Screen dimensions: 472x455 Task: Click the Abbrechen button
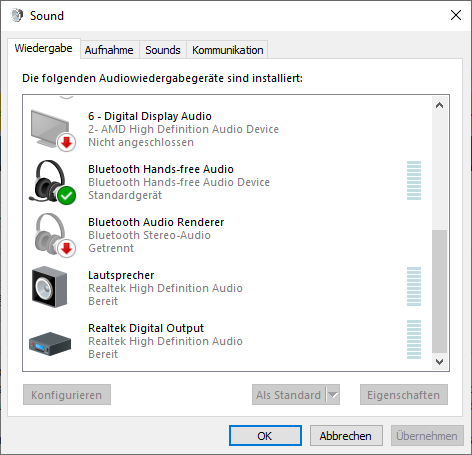point(346,436)
